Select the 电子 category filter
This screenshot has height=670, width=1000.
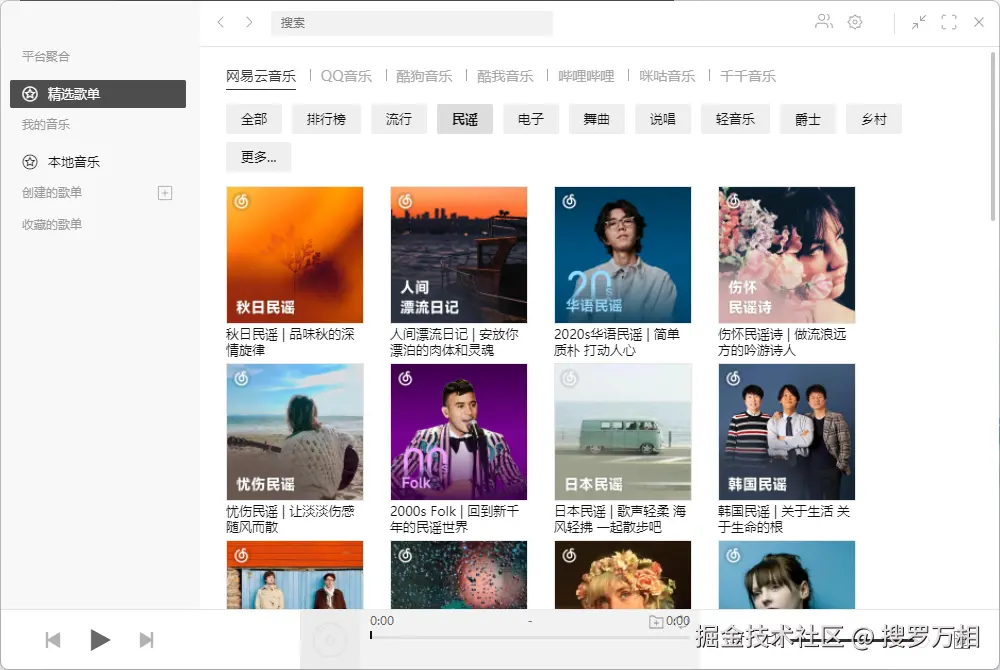[531, 119]
